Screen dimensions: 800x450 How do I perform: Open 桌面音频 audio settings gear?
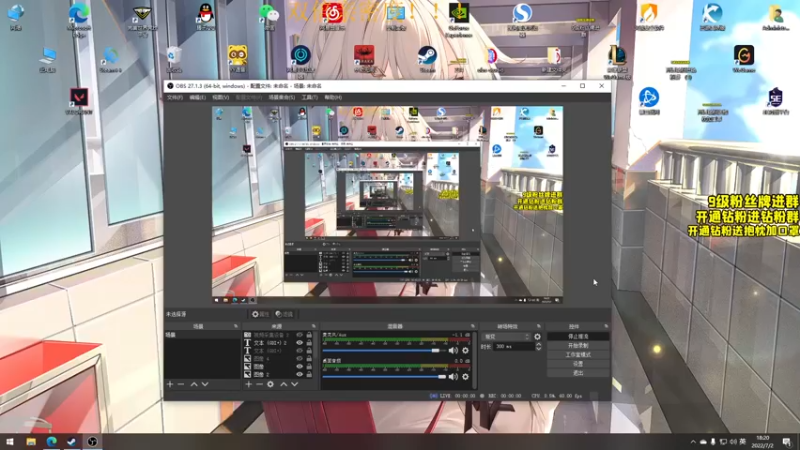coord(465,377)
